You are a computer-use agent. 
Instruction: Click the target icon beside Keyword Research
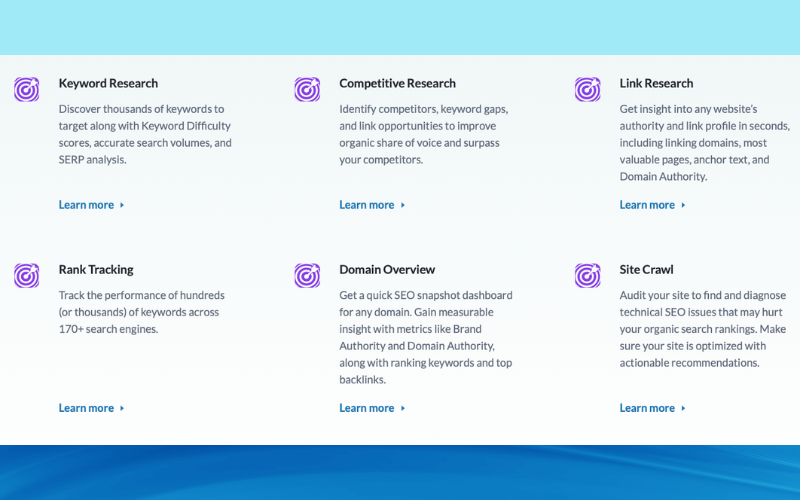(27, 90)
